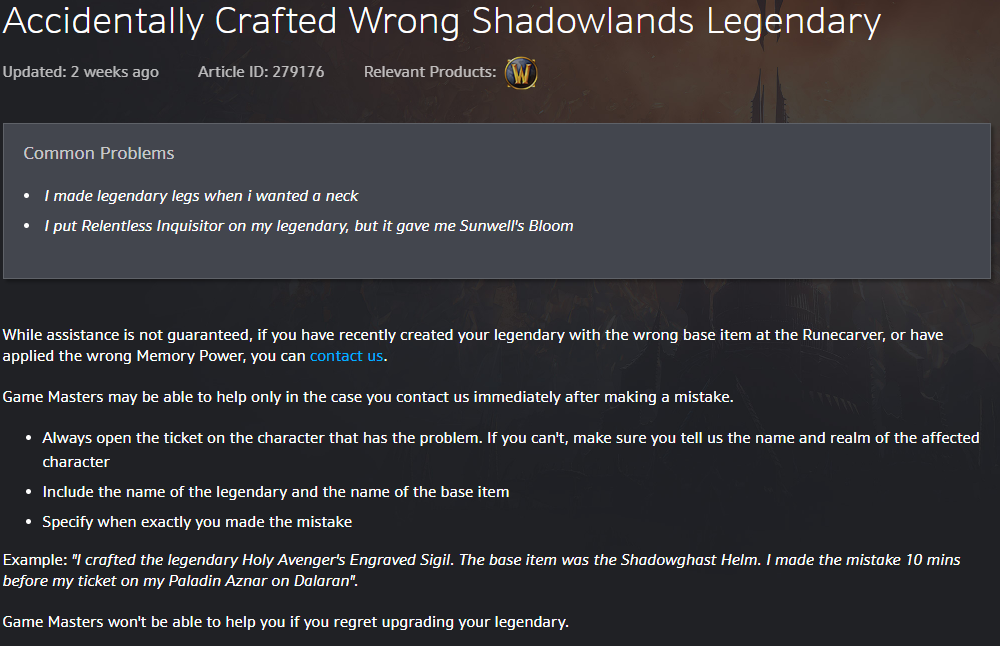Select the Relentless Inquisitor problem item

[309, 226]
